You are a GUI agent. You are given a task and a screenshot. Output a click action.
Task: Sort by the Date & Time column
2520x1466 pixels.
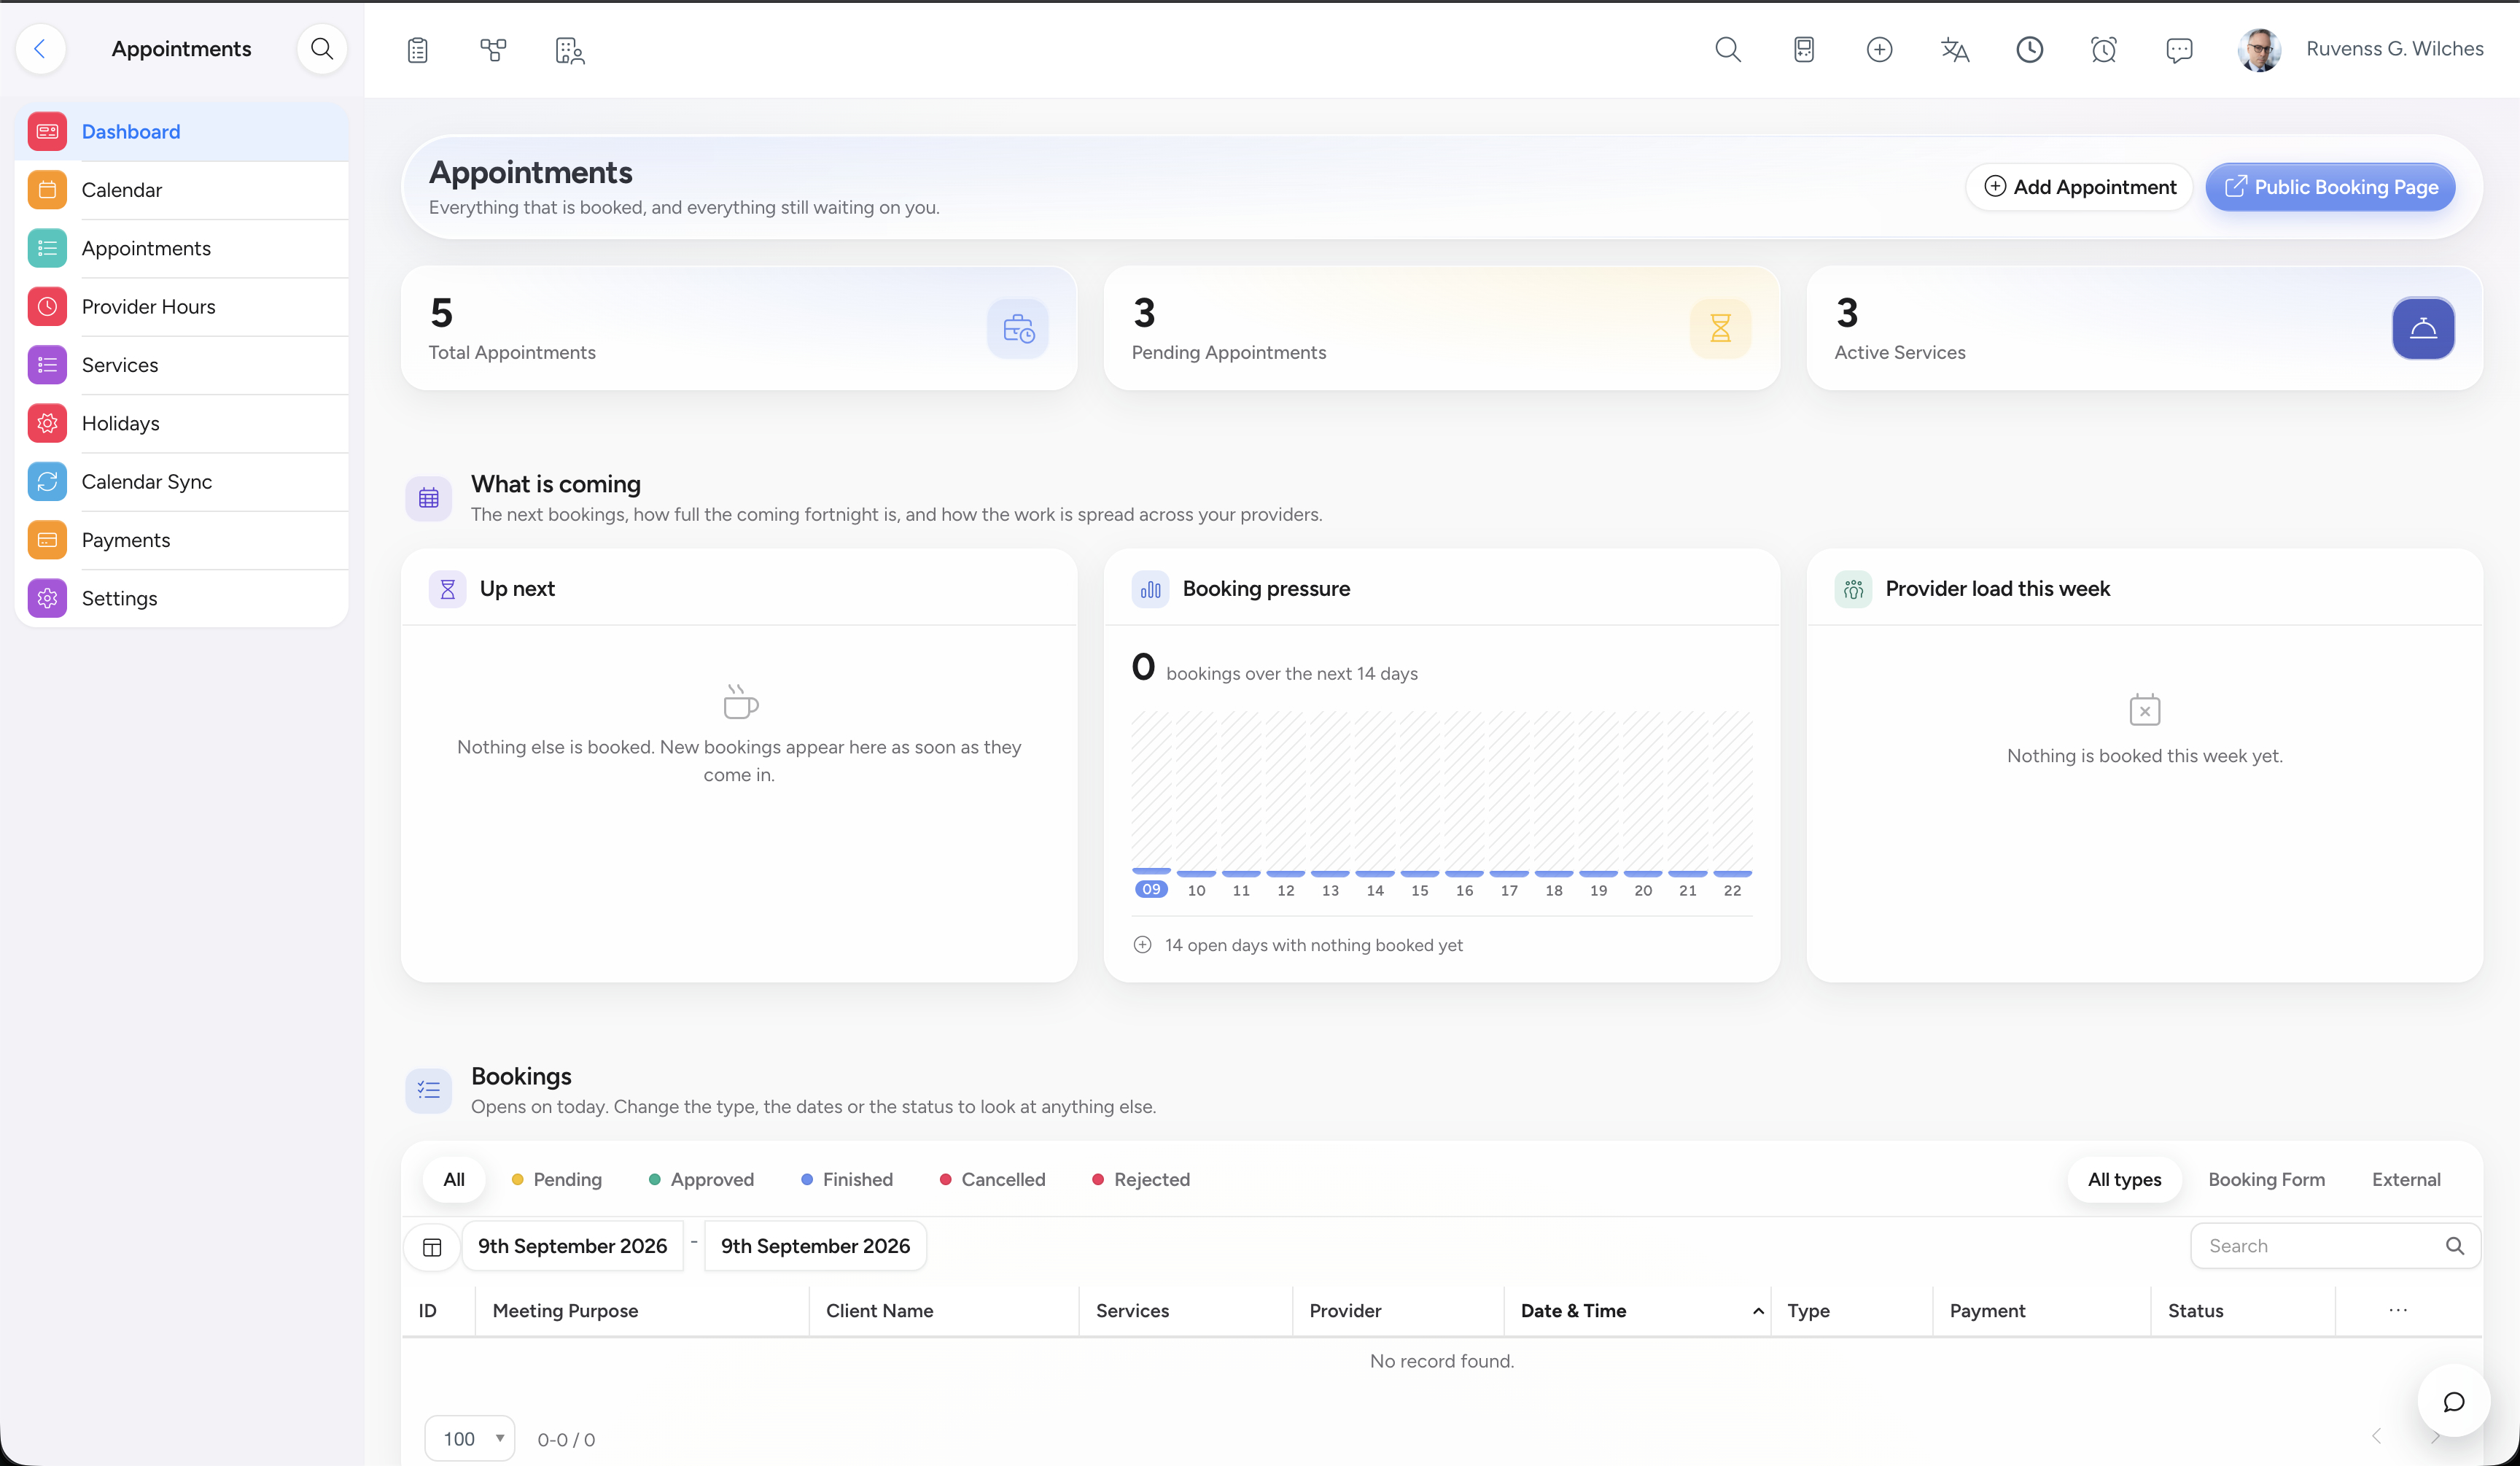coord(1637,1310)
